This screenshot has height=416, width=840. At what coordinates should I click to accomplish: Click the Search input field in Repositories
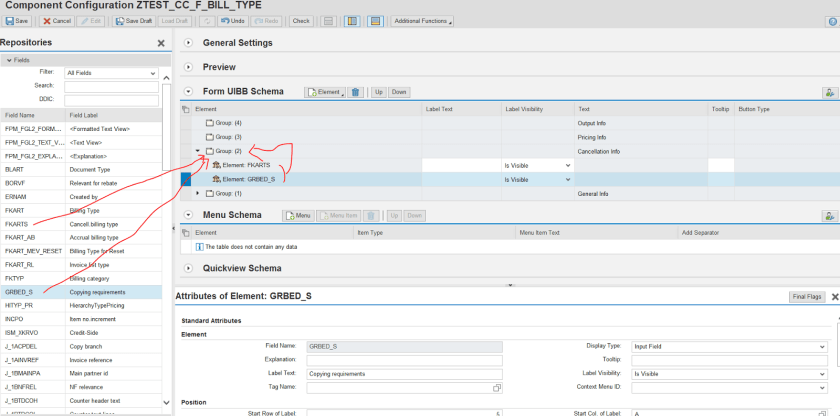pos(110,86)
